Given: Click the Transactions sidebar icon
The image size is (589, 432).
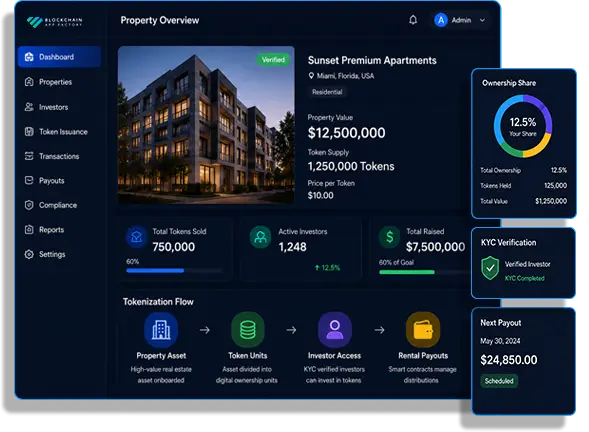Looking at the screenshot, I should pos(29,156).
